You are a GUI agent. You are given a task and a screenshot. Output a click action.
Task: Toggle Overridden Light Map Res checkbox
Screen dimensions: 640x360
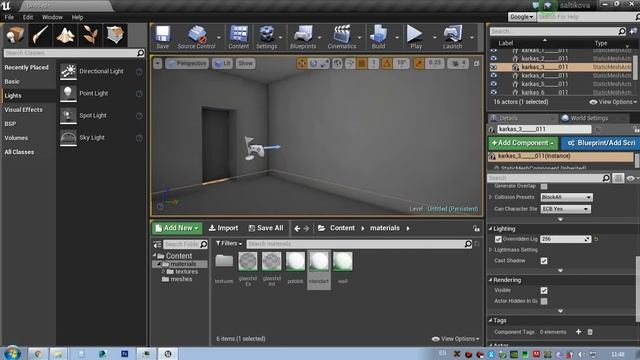pyautogui.click(x=498, y=239)
